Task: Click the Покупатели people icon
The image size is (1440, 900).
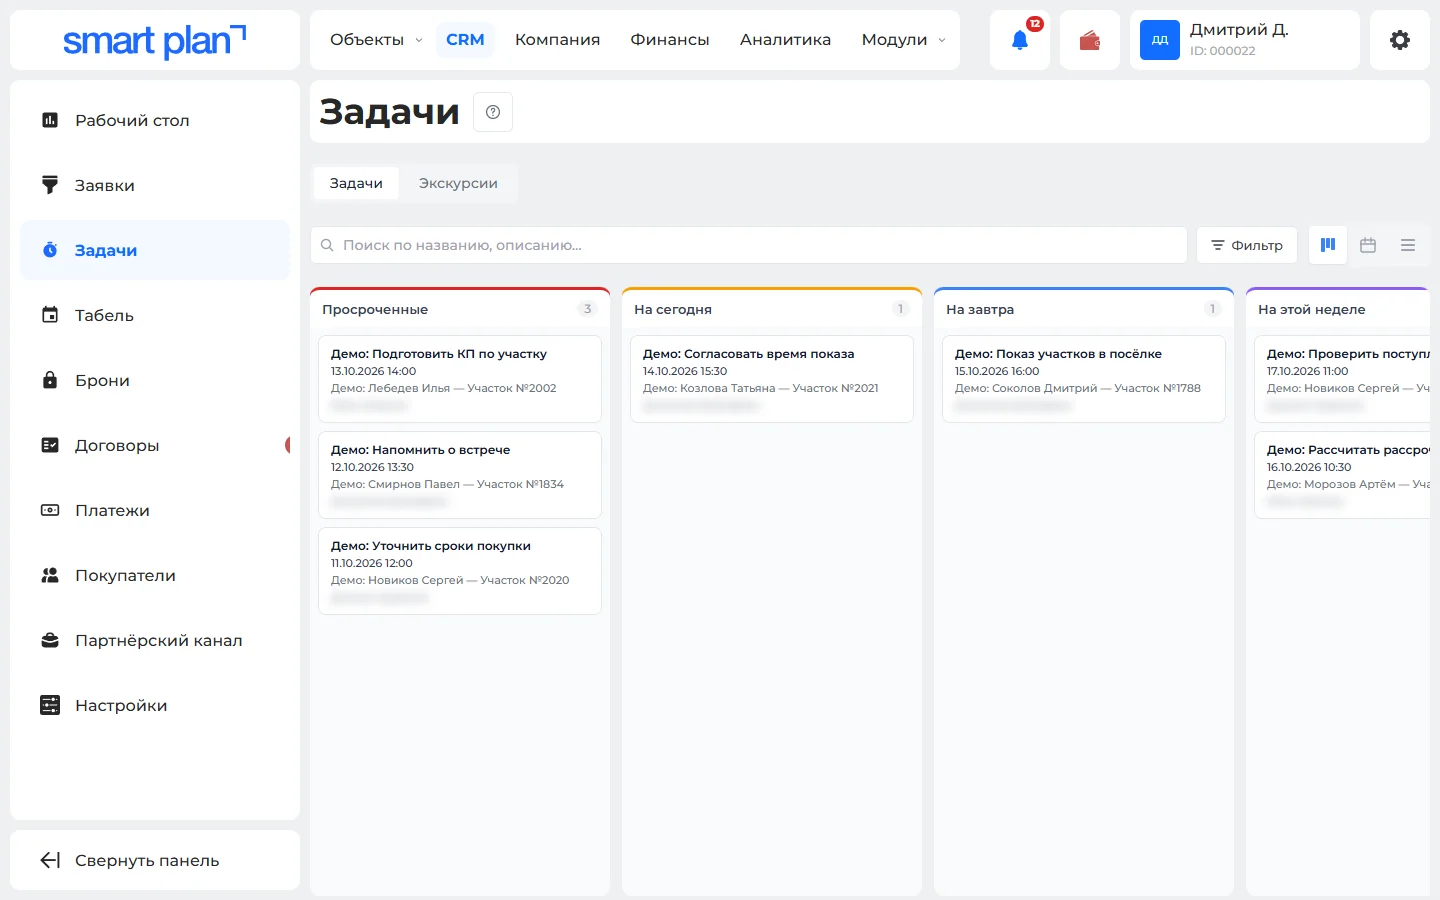Action: [x=50, y=575]
